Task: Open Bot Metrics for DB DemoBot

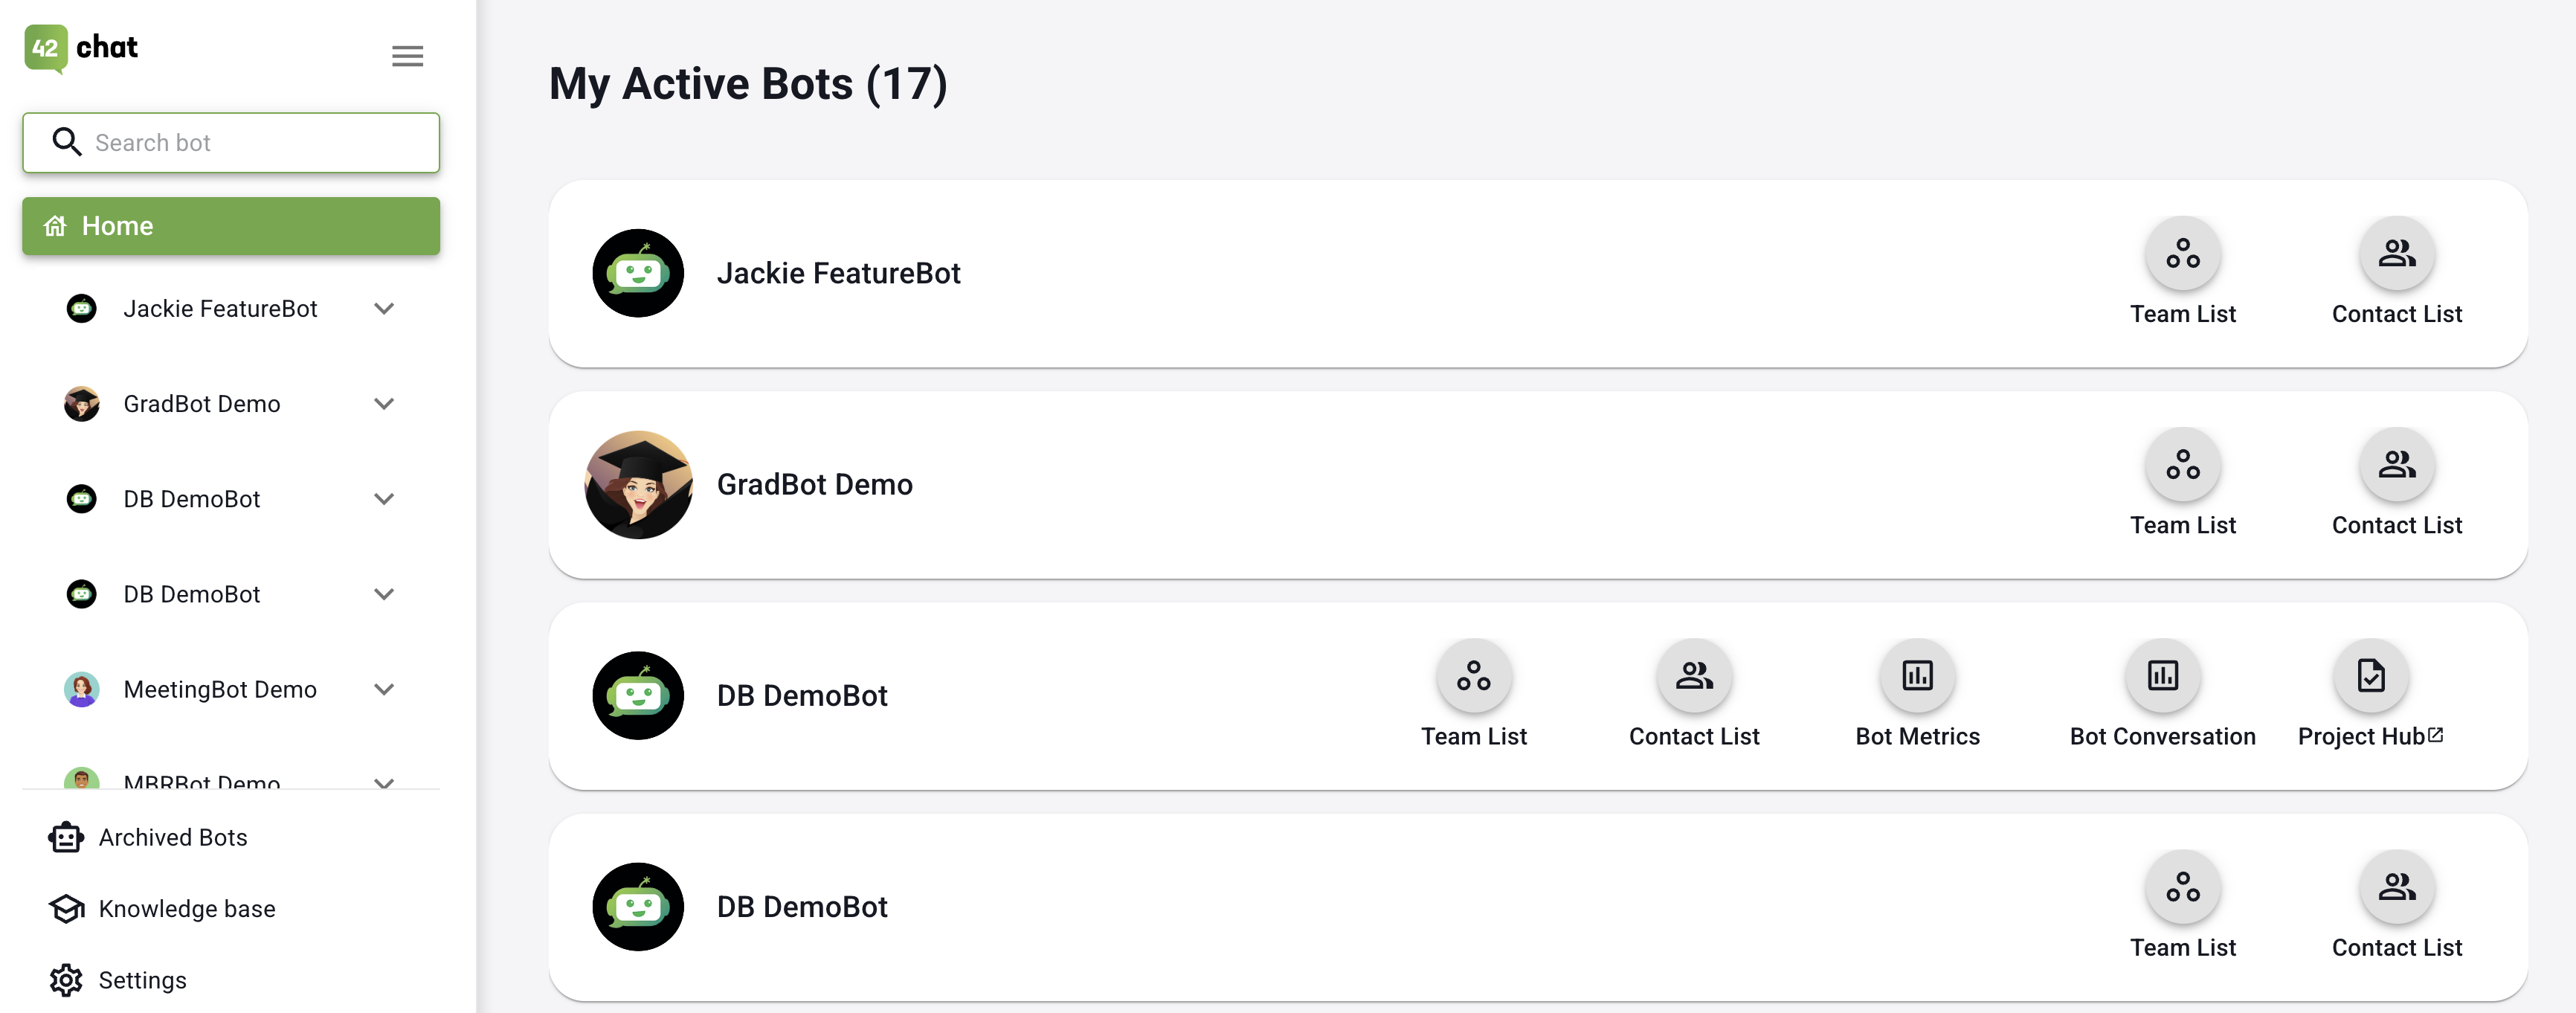Action: pos(1917,677)
